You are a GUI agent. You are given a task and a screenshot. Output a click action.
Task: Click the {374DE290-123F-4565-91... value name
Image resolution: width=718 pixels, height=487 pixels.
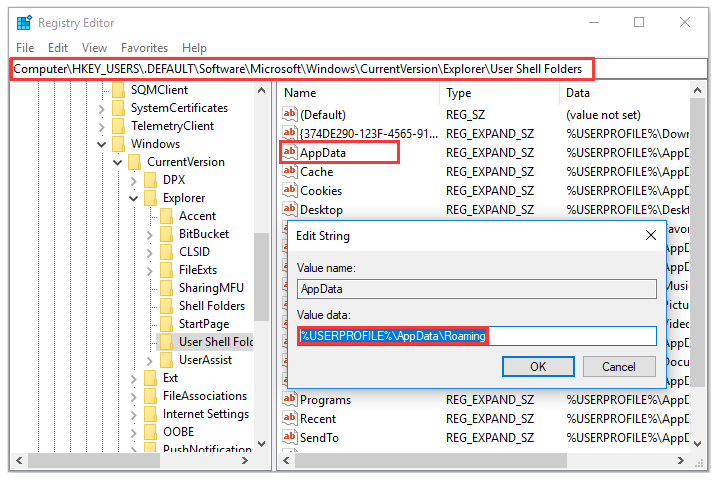click(x=369, y=134)
